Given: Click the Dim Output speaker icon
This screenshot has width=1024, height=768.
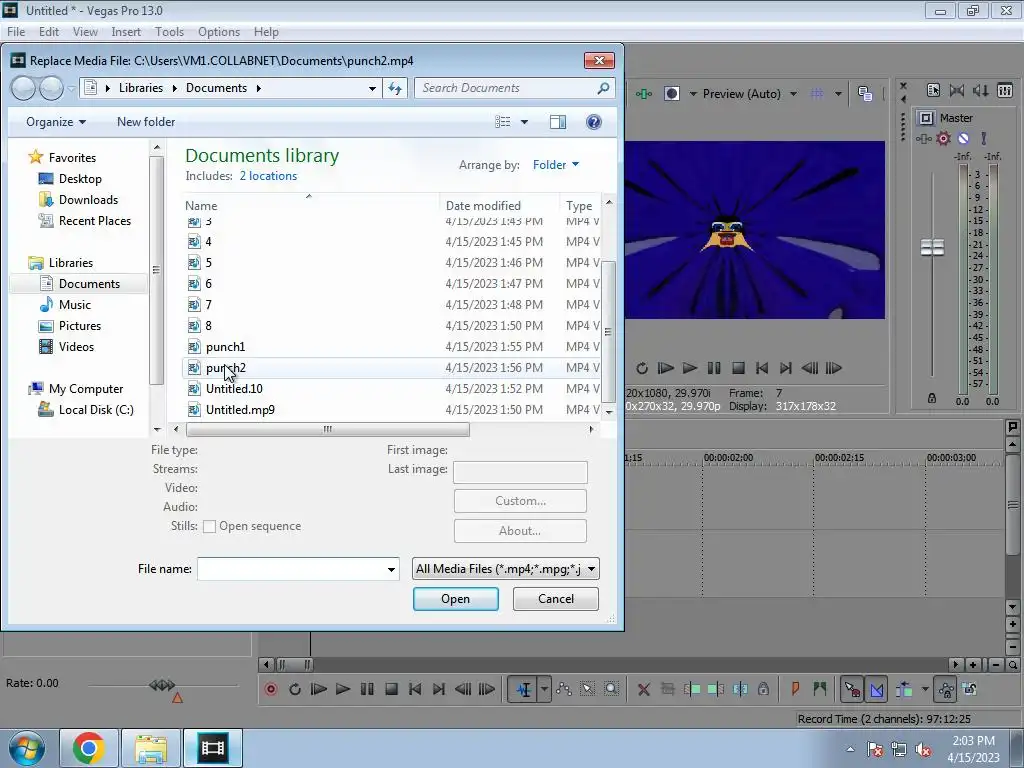Looking at the screenshot, I should point(981,91).
